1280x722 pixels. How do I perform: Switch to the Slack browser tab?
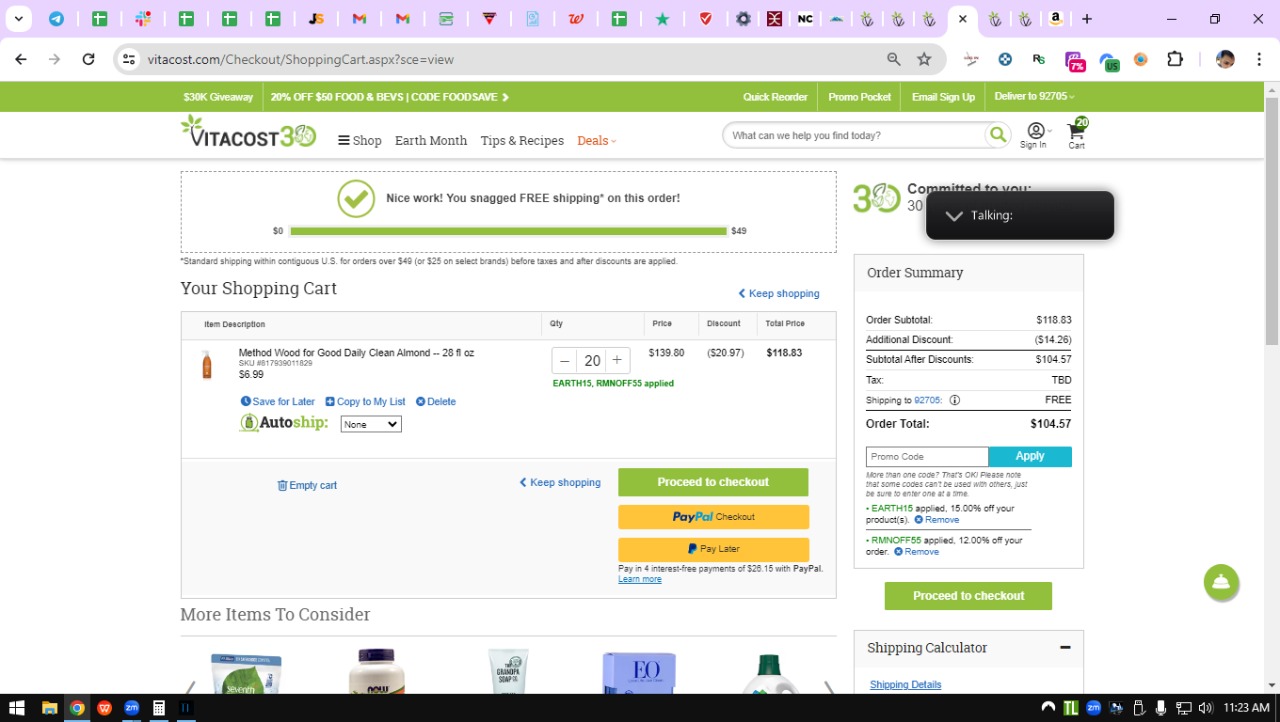click(143, 18)
